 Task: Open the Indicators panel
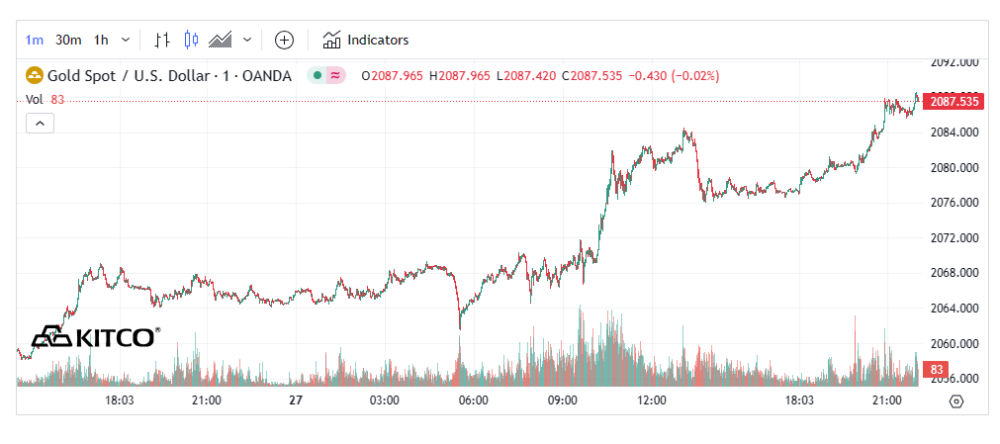[x=365, y=40]
